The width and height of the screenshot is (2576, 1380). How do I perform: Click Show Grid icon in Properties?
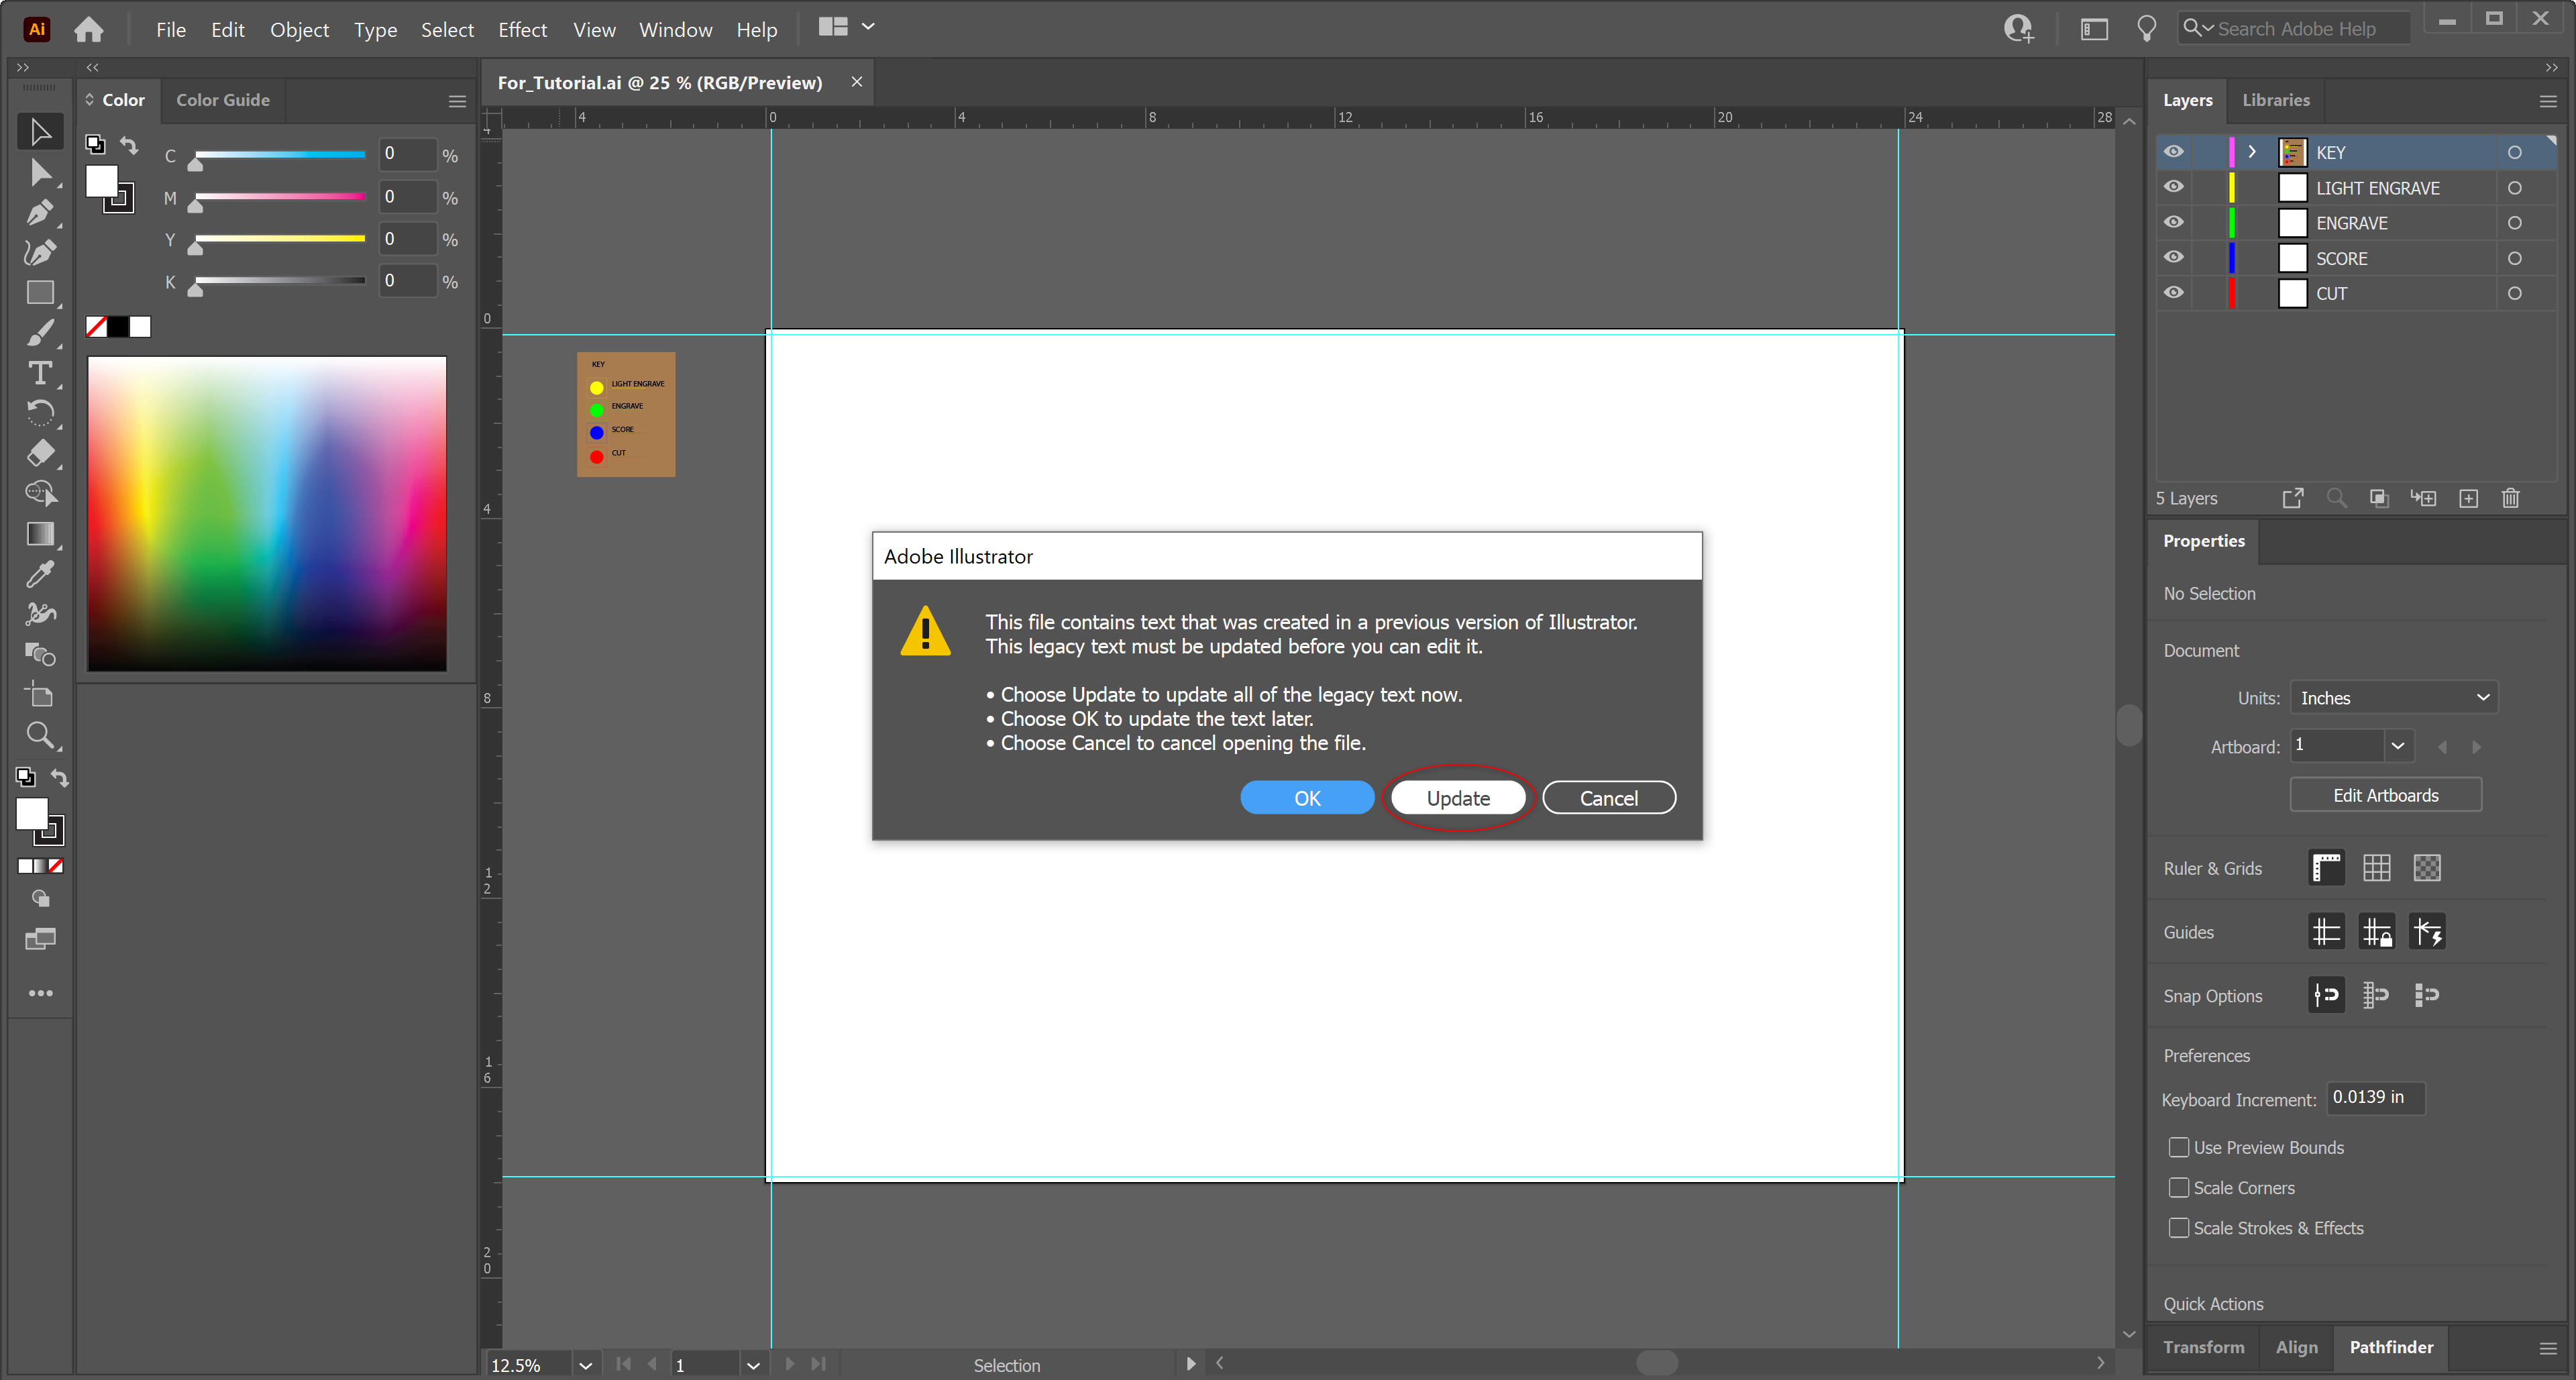[x=2377, y=868]
